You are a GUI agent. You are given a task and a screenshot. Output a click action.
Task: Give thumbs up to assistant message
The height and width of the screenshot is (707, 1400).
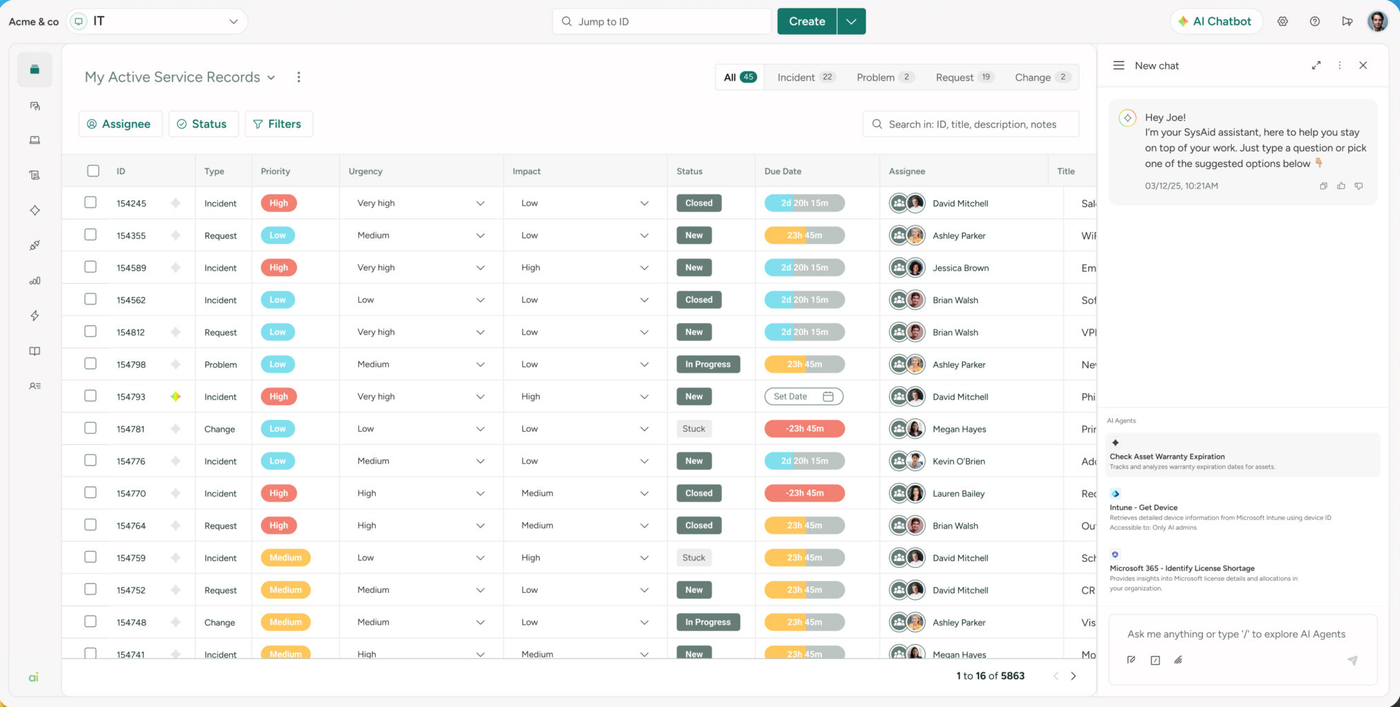pyautogui.click(x=1341, y=186)
